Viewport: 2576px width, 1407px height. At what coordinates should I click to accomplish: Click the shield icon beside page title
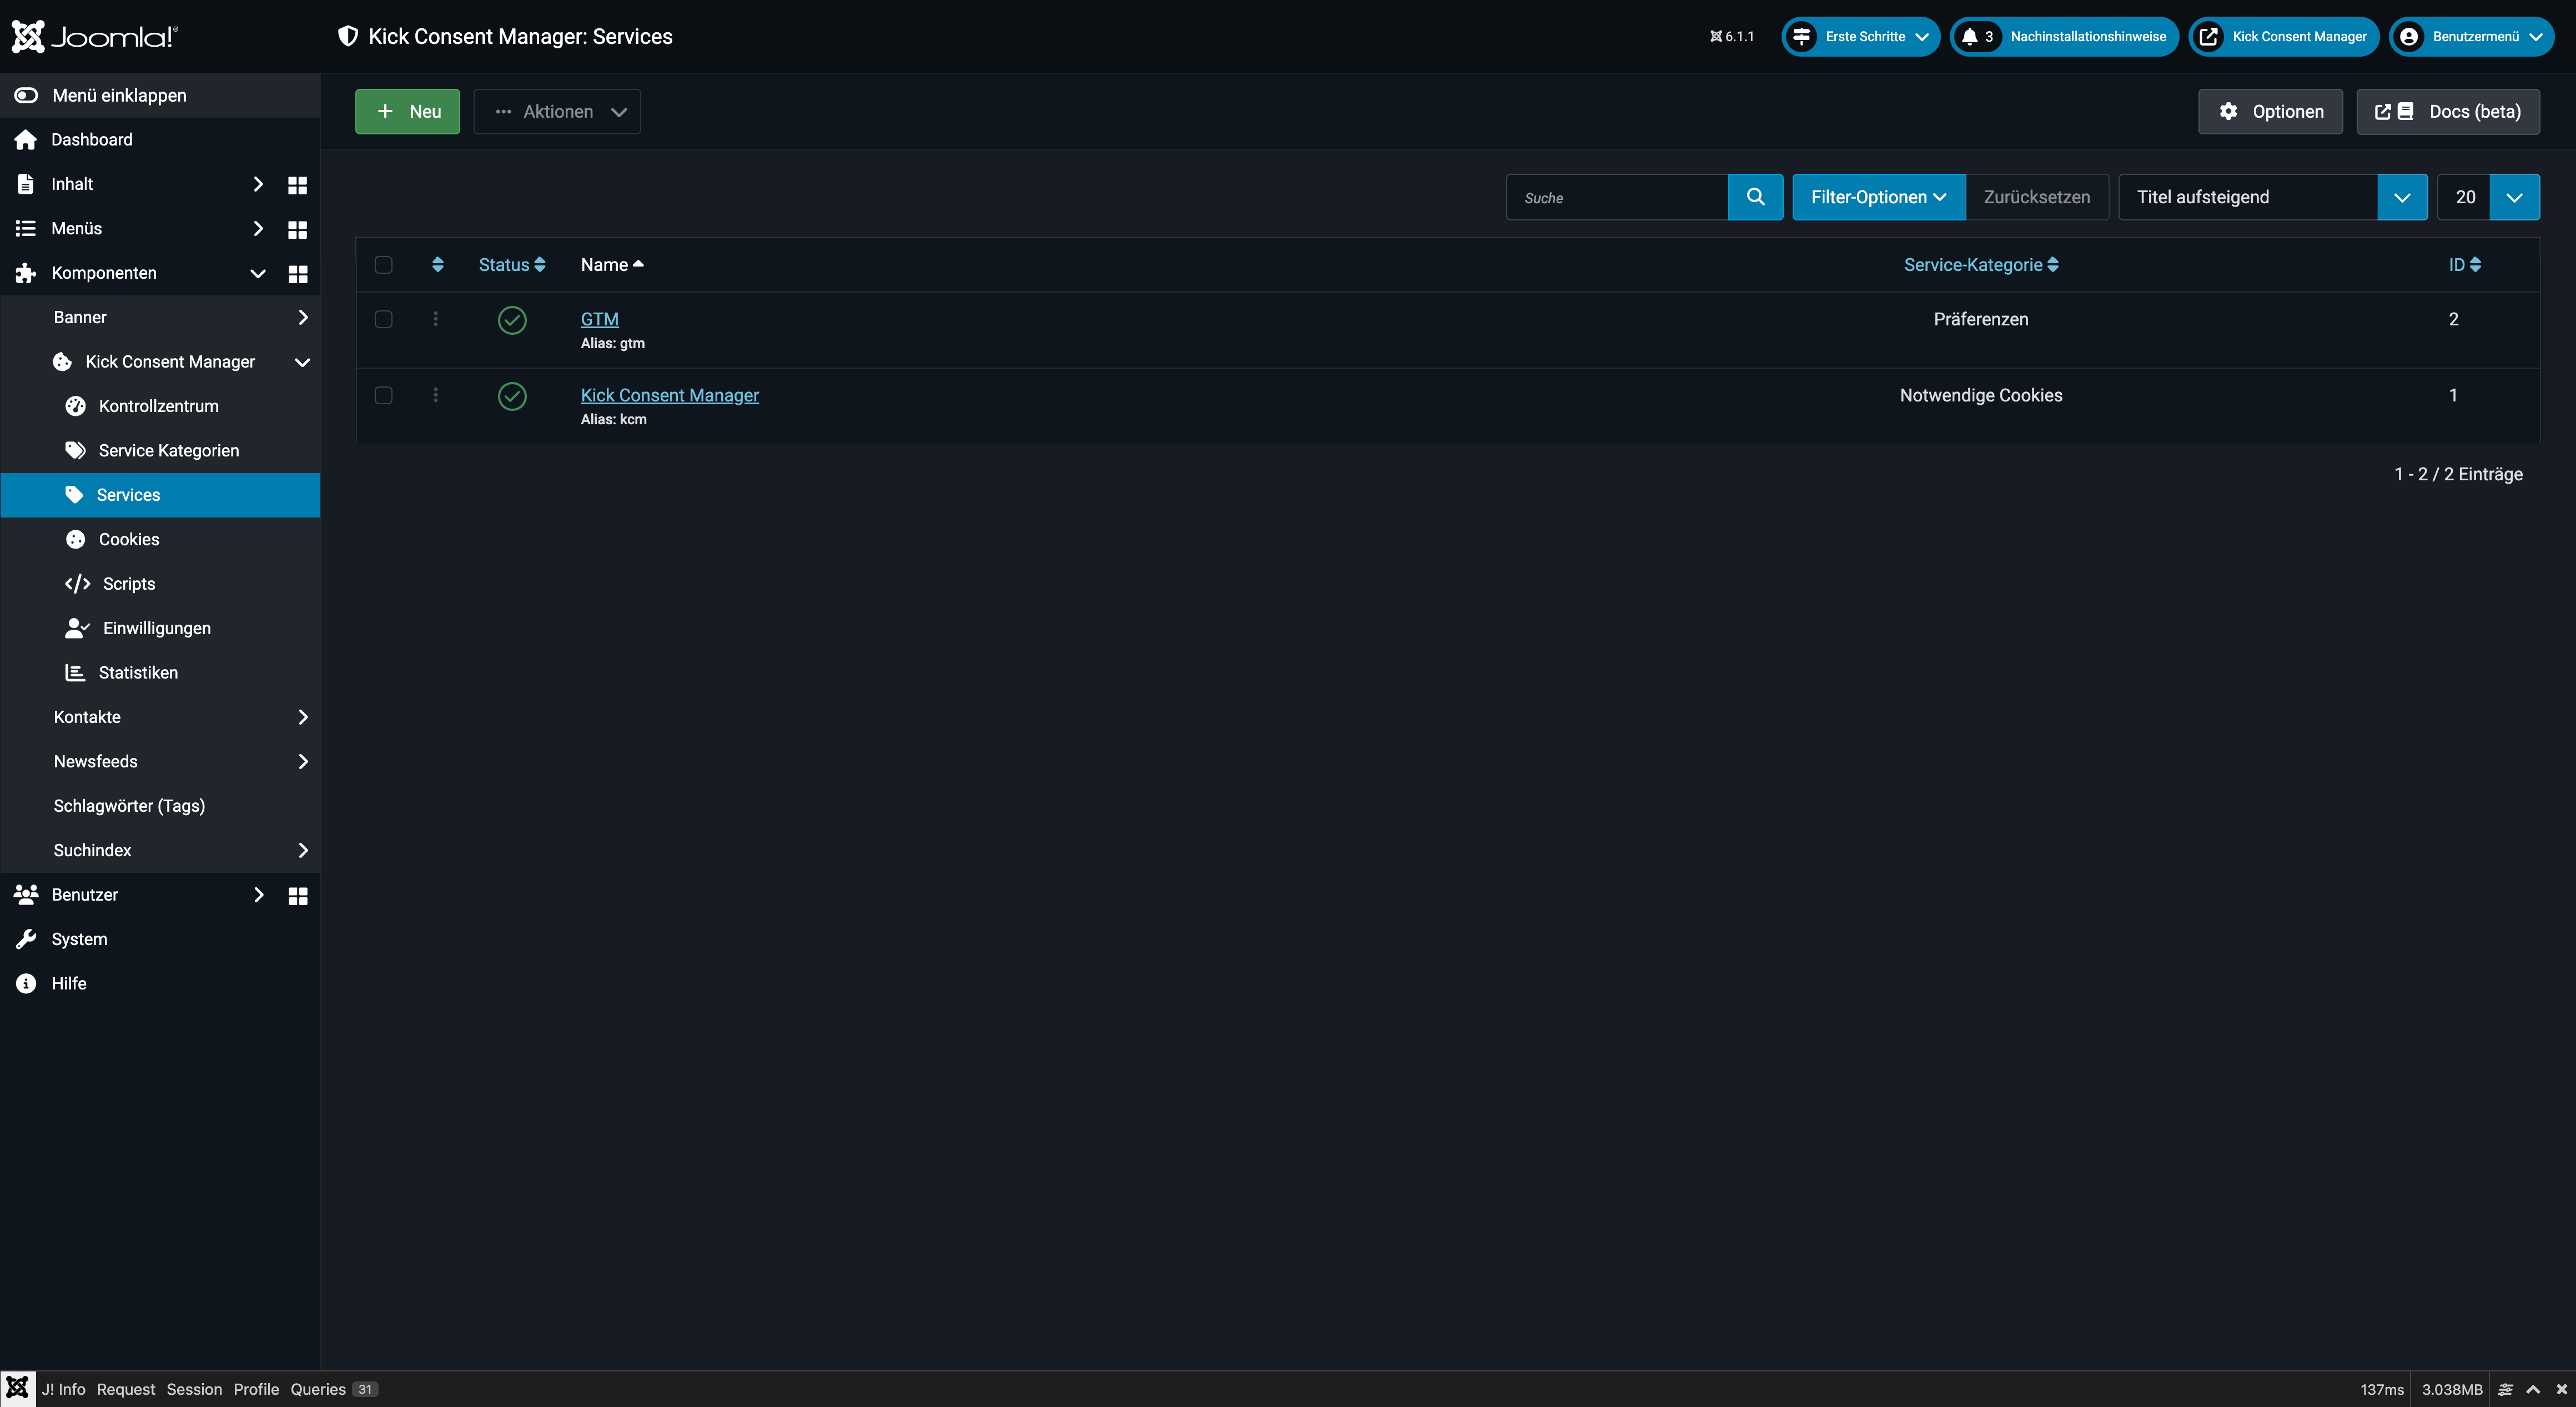[347, 37]
